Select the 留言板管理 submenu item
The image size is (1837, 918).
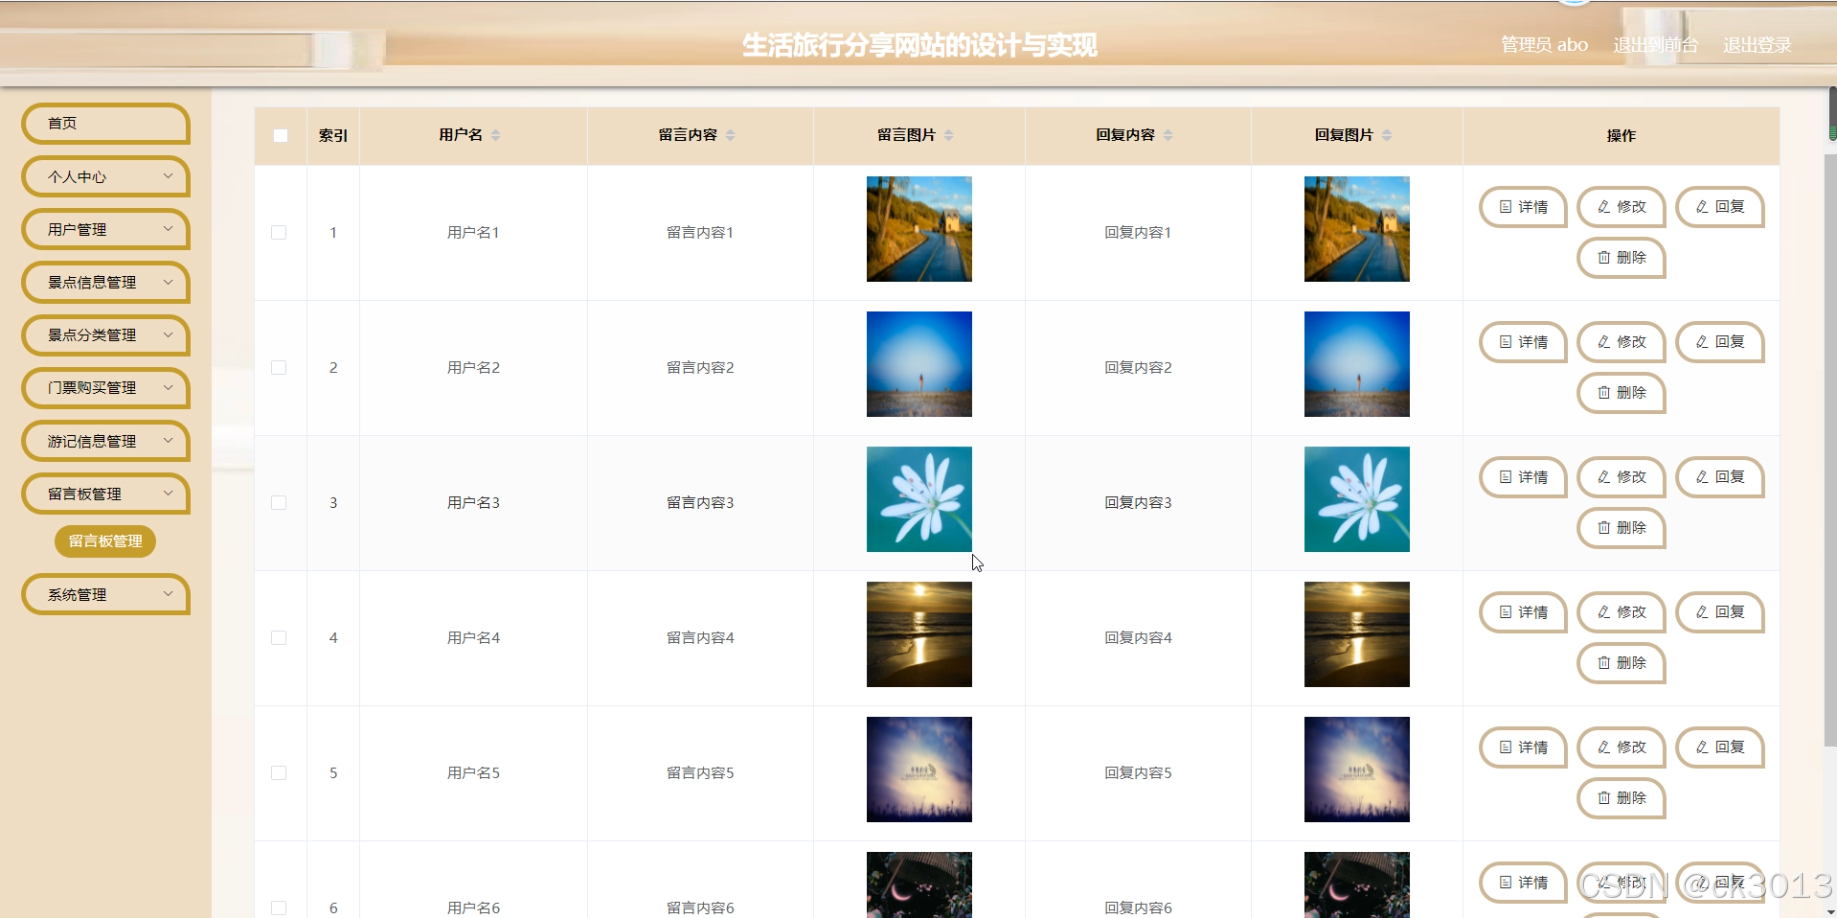(x=105, y=541)
